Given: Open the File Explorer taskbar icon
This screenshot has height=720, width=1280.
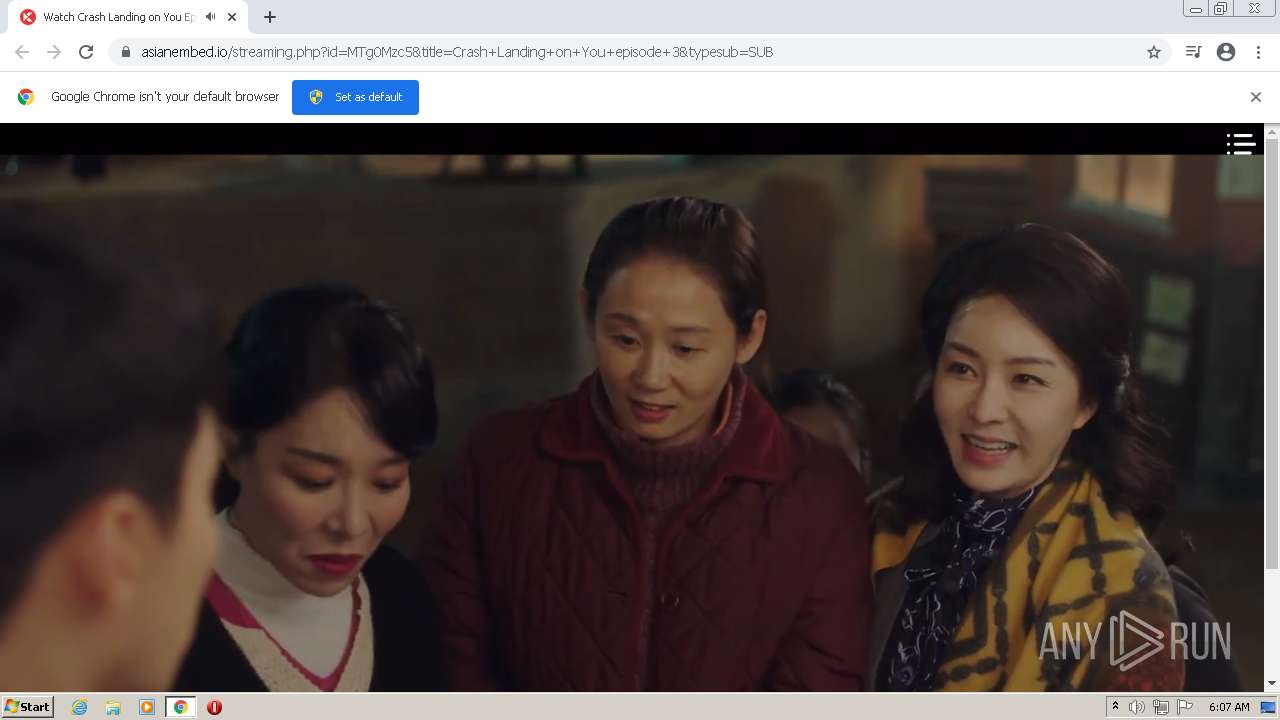Looking at the screenshot, I should (x=113, y=707).
